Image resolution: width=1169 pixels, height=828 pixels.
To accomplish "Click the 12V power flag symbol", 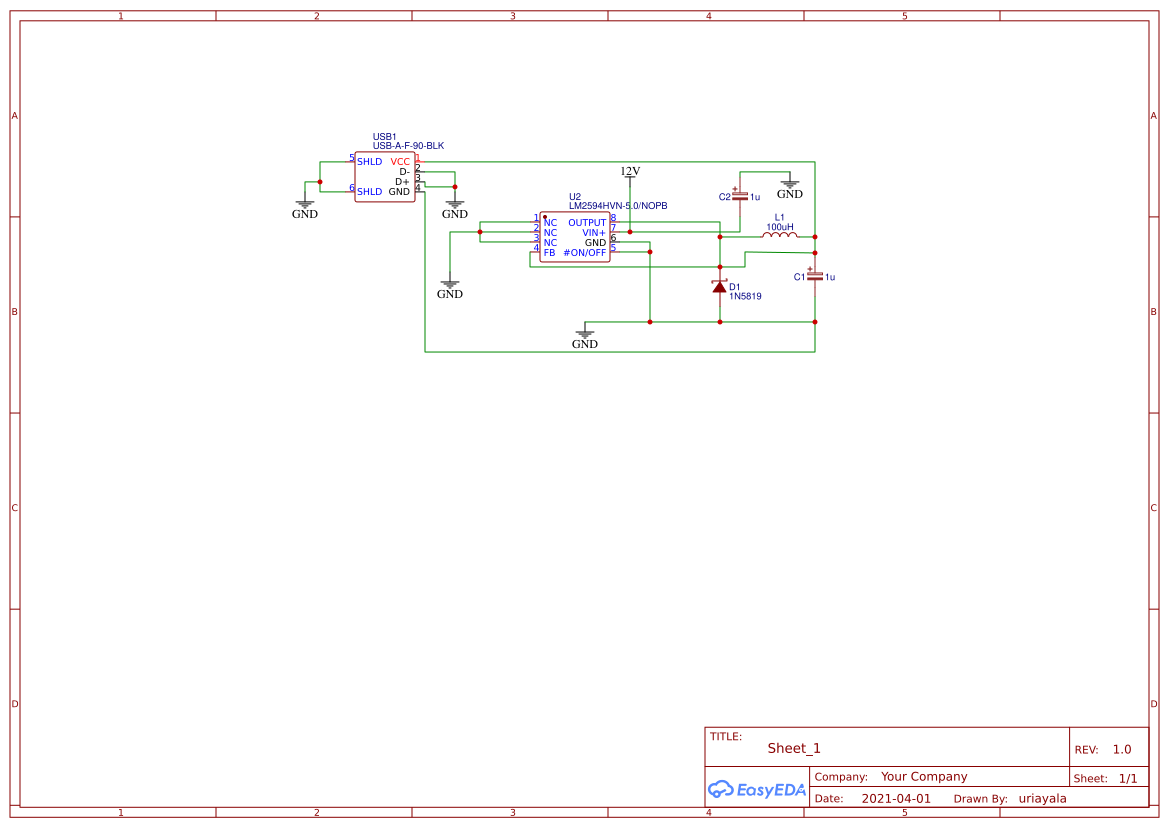I will 628,175.
